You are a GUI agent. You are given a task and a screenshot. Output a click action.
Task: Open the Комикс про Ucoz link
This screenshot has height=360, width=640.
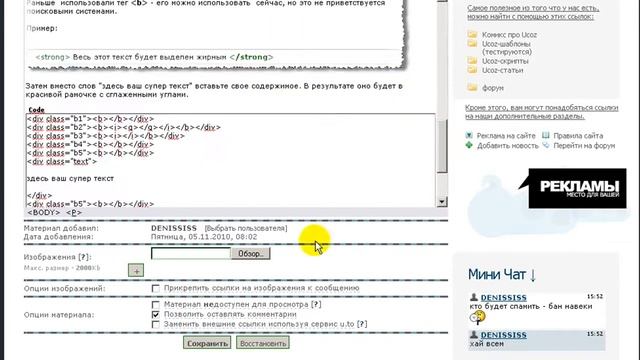[x=509, y=35]
